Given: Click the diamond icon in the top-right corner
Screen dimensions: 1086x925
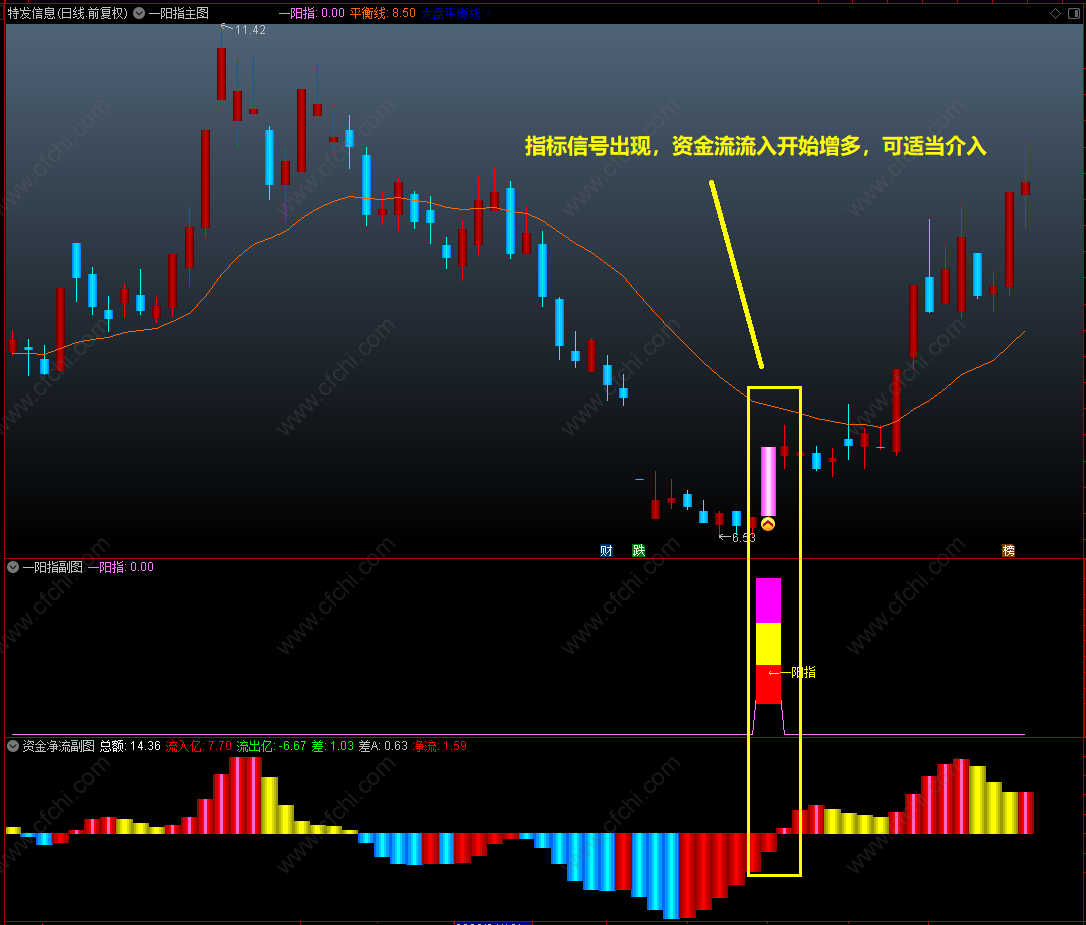Looking at the screenshot, I should pos(1056,13).
